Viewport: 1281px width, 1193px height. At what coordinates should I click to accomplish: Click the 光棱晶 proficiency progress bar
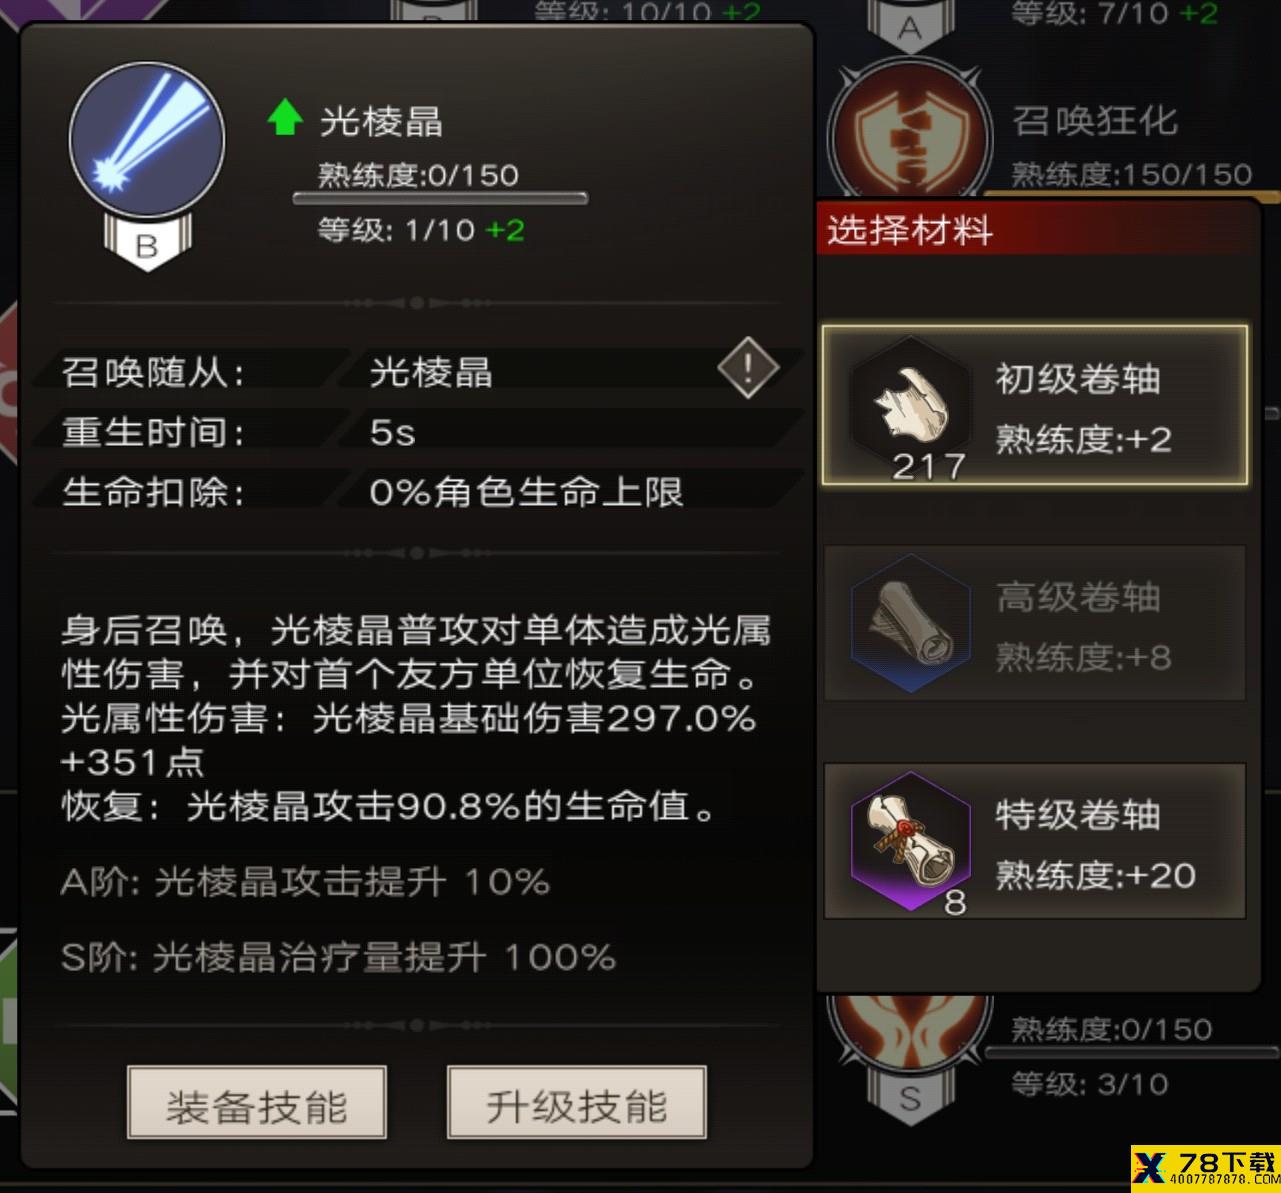pyautogui.click(x=440, y=198)
